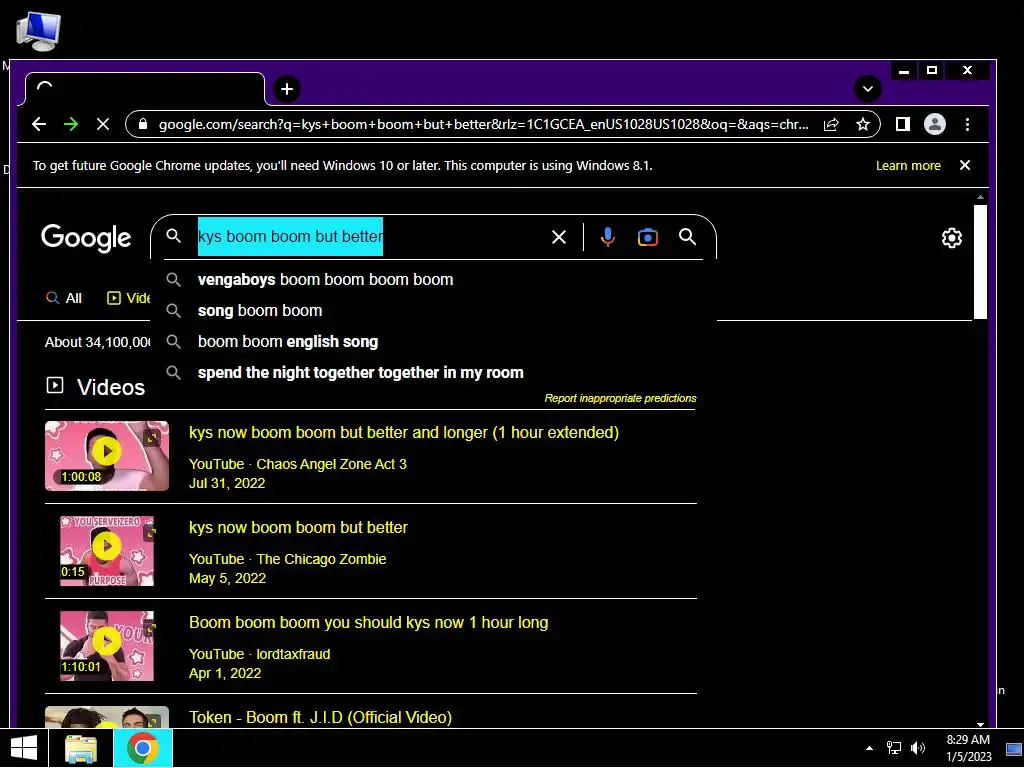Stop loading the page

(x=103, y=124)
